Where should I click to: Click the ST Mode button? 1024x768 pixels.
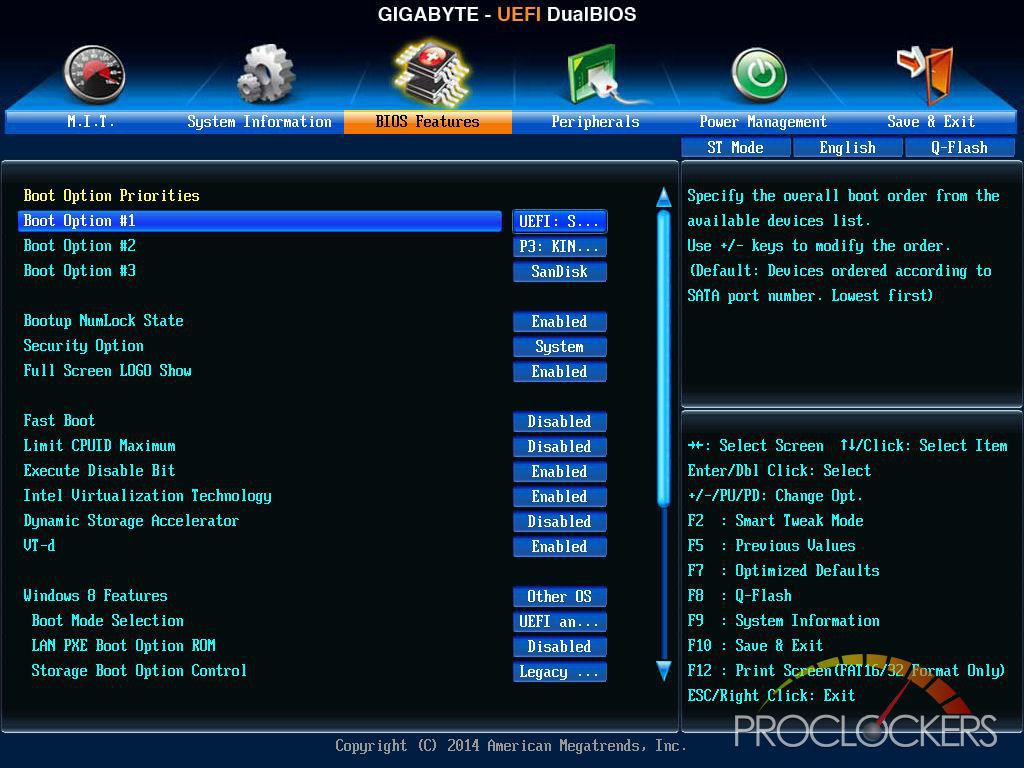tap(735, 148)
